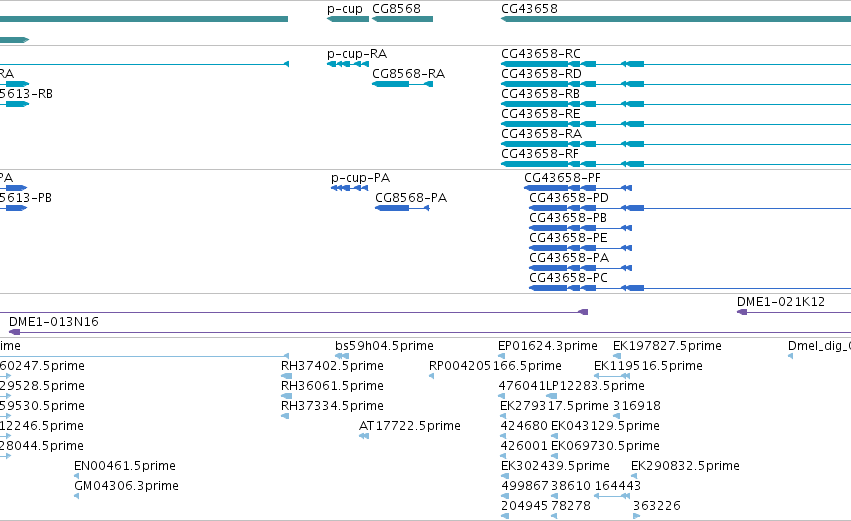Click the CG43658 gene label
The height and width of the screenshot is (521, 851).
click(529, 9)
